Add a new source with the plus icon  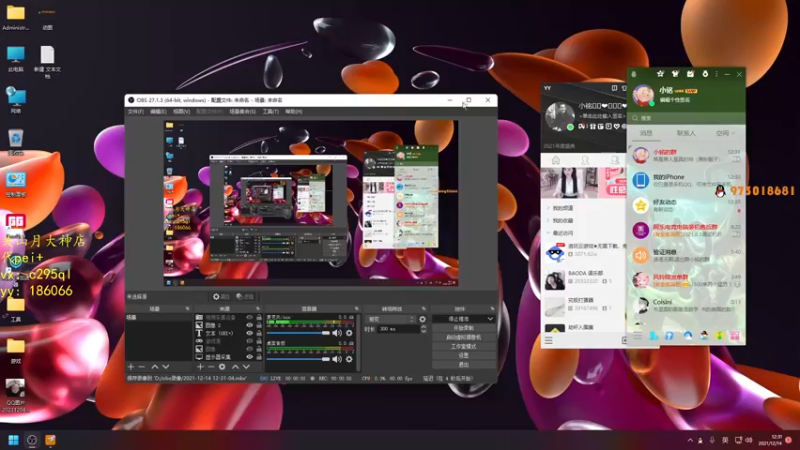(200, 367)
